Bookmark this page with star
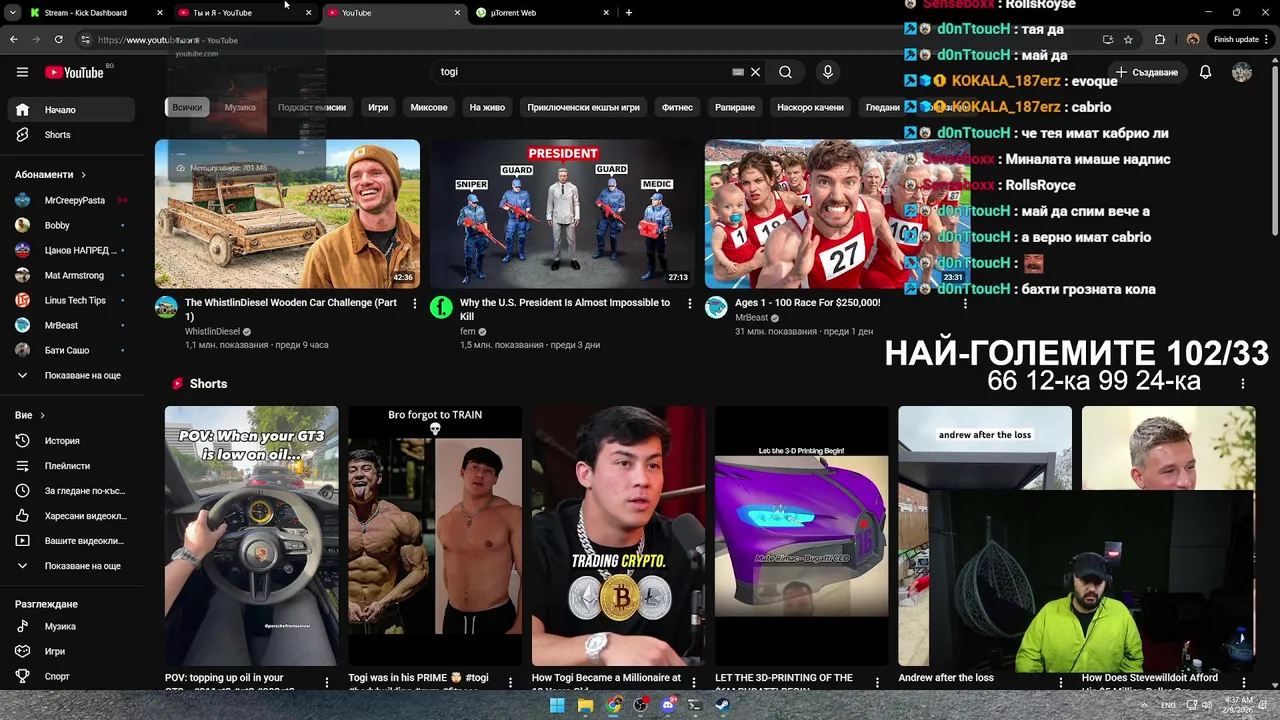Image resolution: width=1280 pixels, height=720 pixels. pos(1128,40)
